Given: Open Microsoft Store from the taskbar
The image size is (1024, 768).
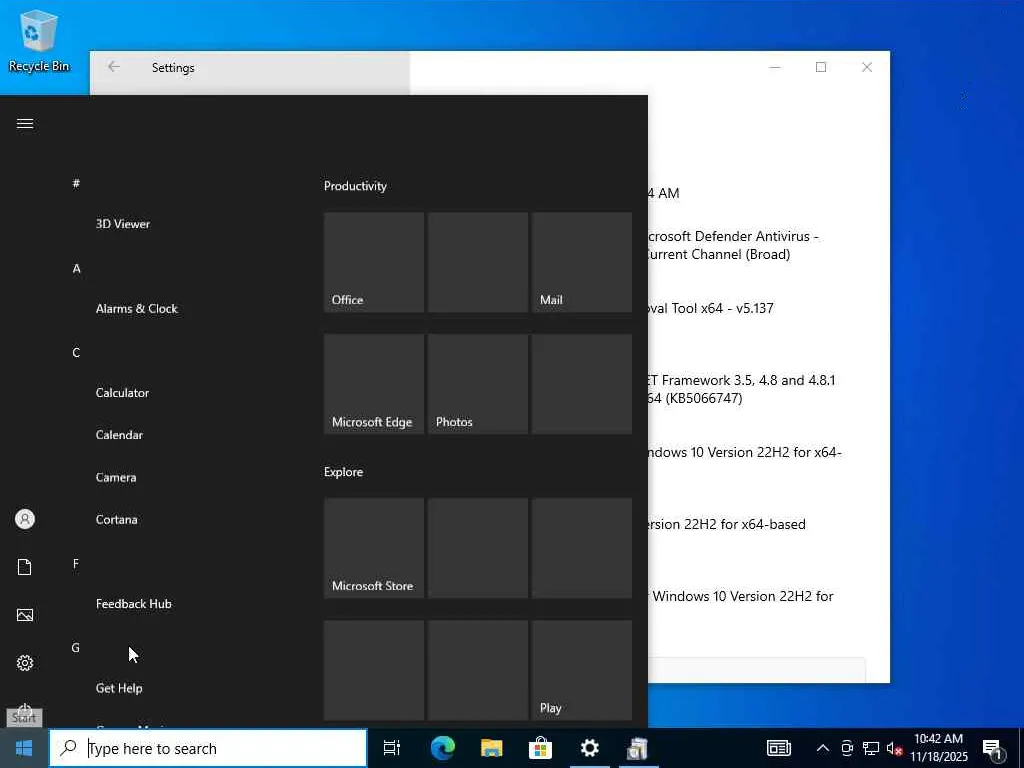Looking at the screenshot, I should click(540, 748).
